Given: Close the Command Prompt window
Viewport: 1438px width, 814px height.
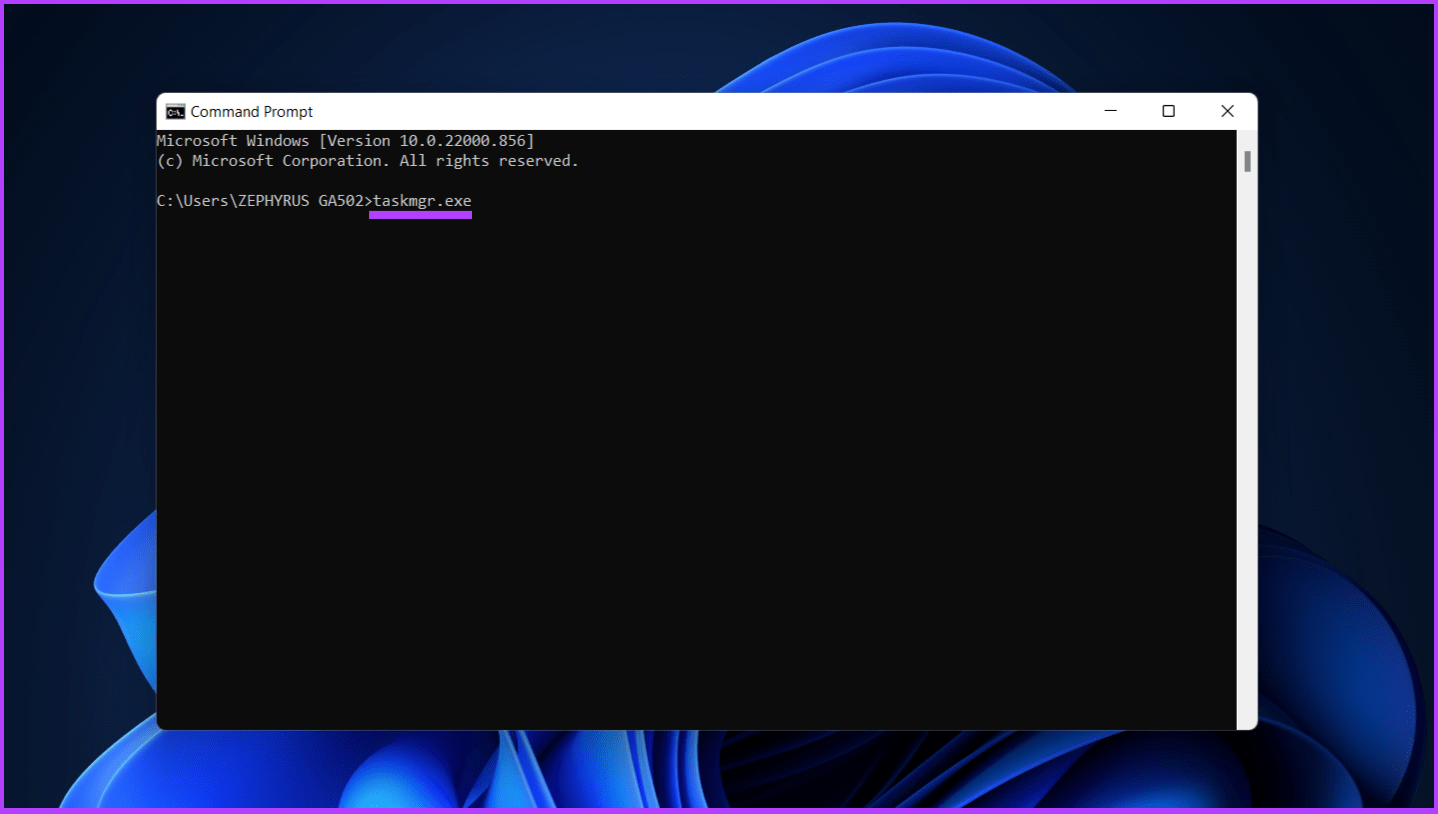Looking at the screenshot, I should 1227,111.
